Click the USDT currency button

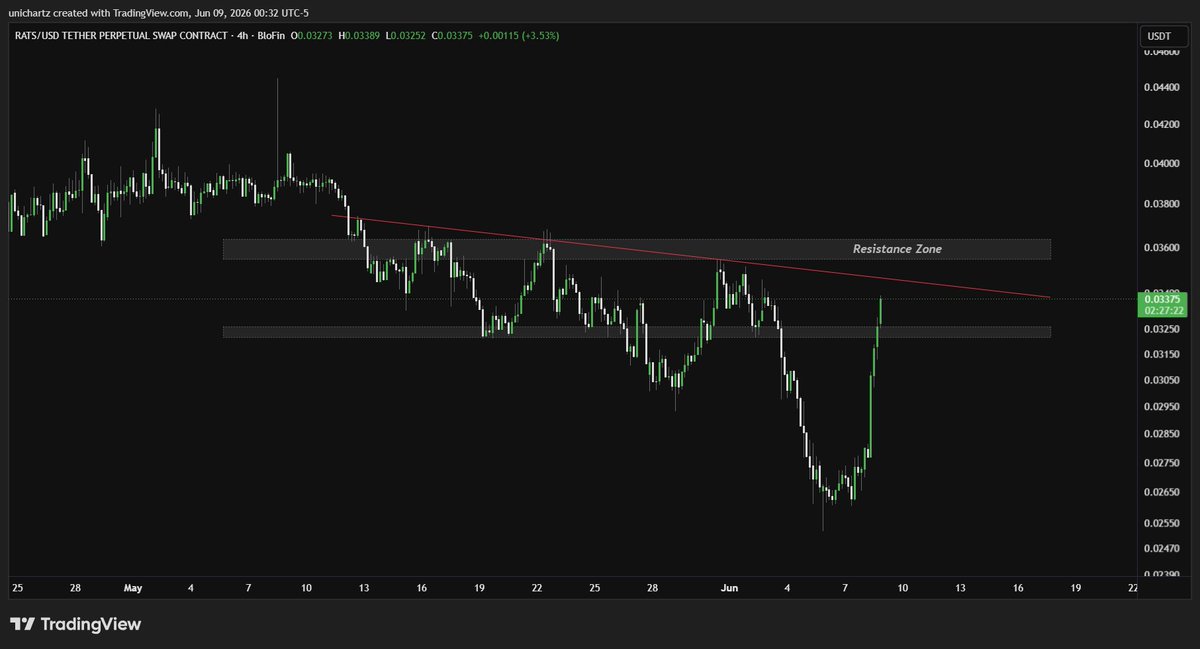[1164, 36]
